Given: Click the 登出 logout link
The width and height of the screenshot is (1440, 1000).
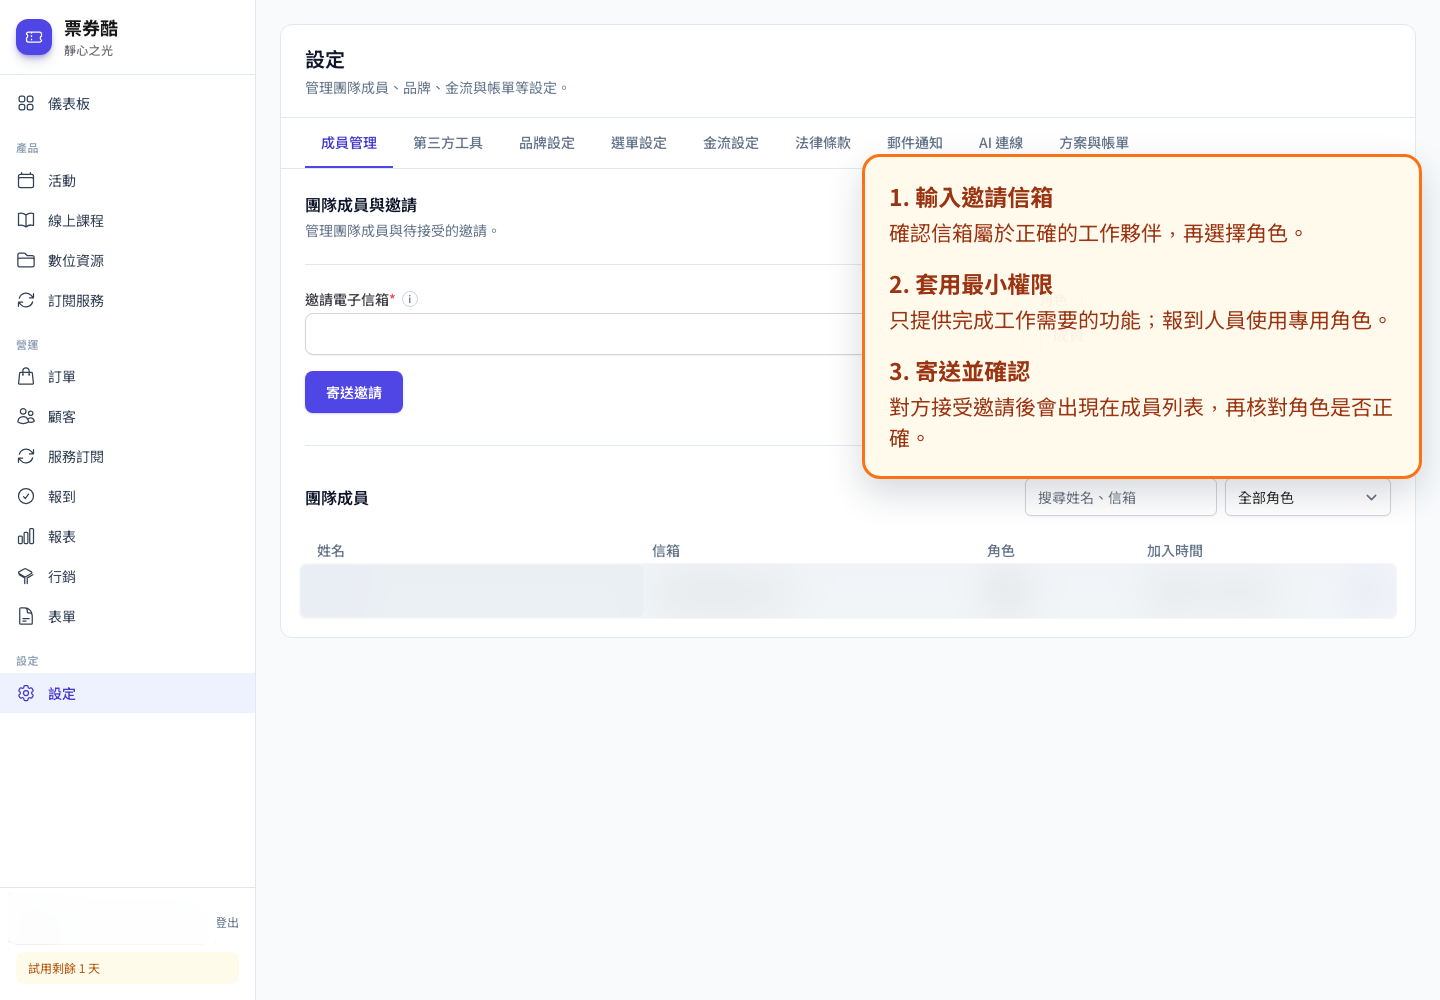Looking at the screenshot, I should 227,923.
